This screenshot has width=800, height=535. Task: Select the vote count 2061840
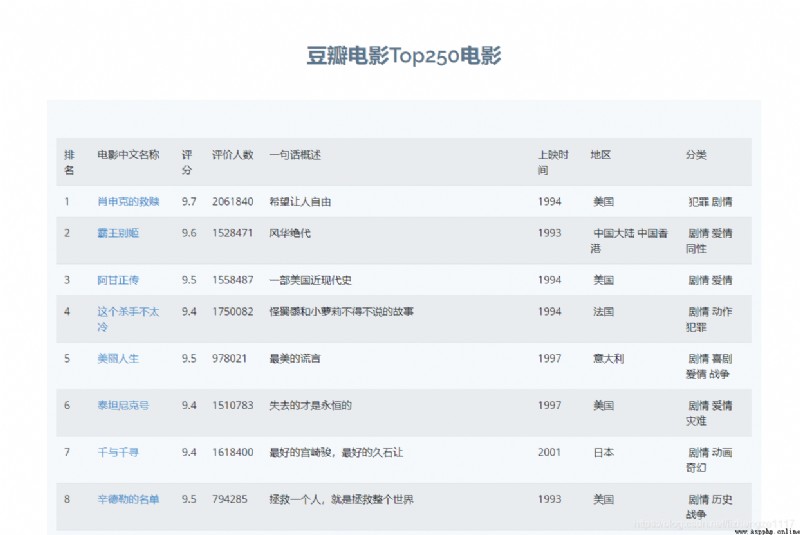coord(233,201)
